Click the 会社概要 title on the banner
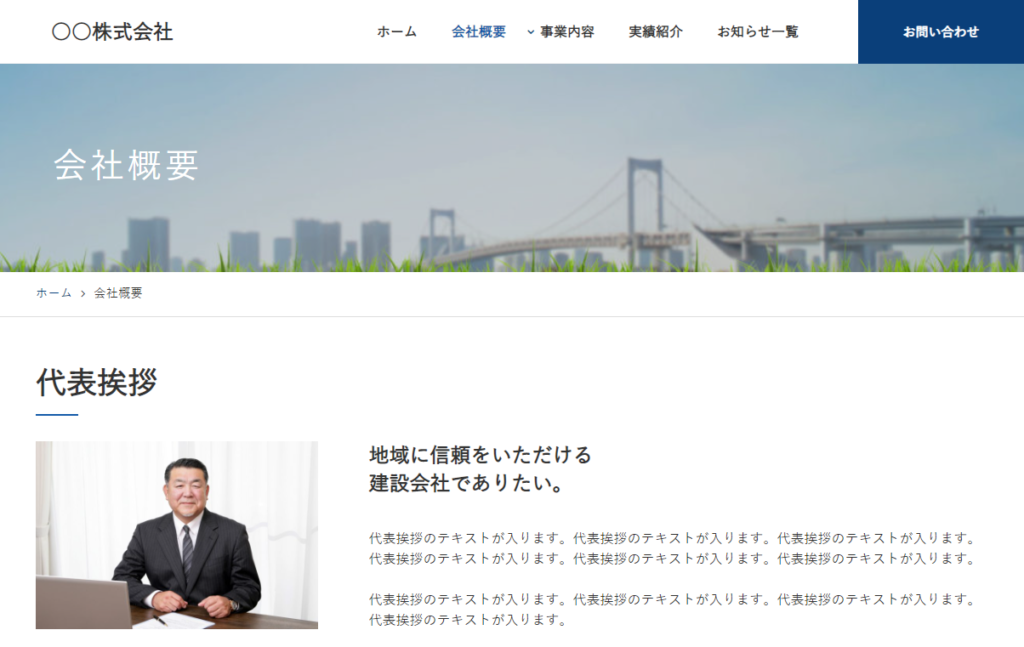The width and height of the screenshot is (1024, 647). (x=126, y=165)
